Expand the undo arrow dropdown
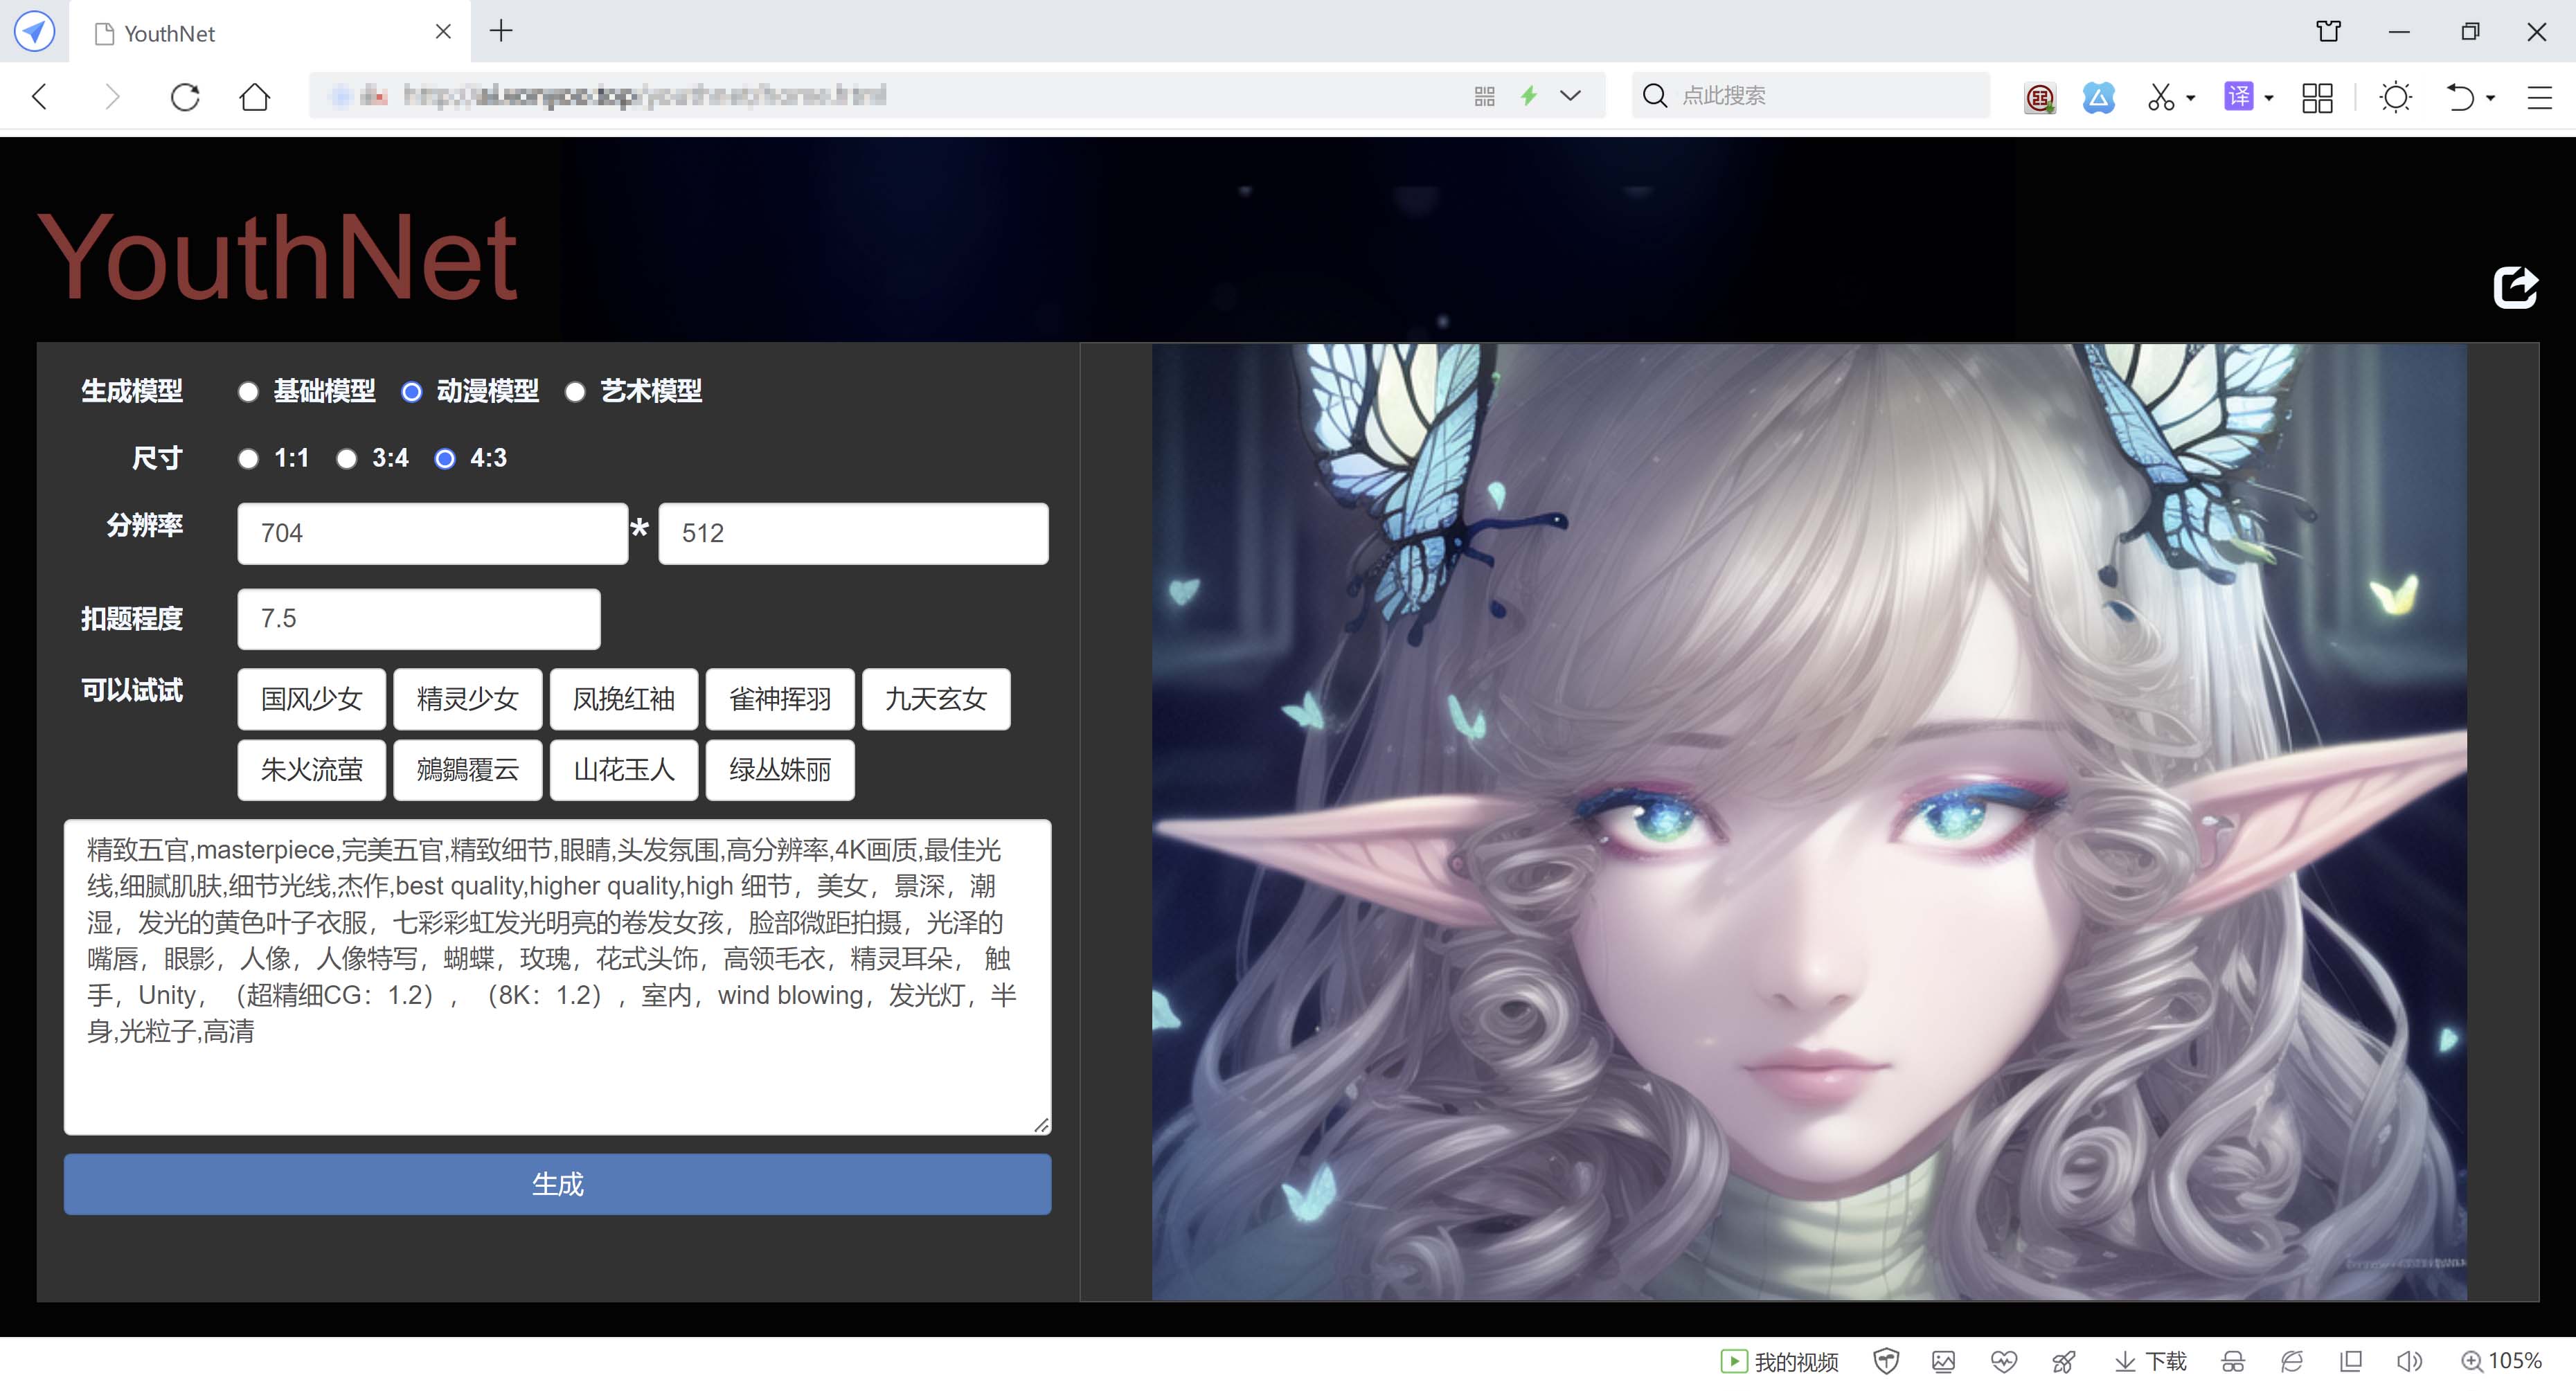This screenshot has width=2576, height=1391. click(2490, 98)
